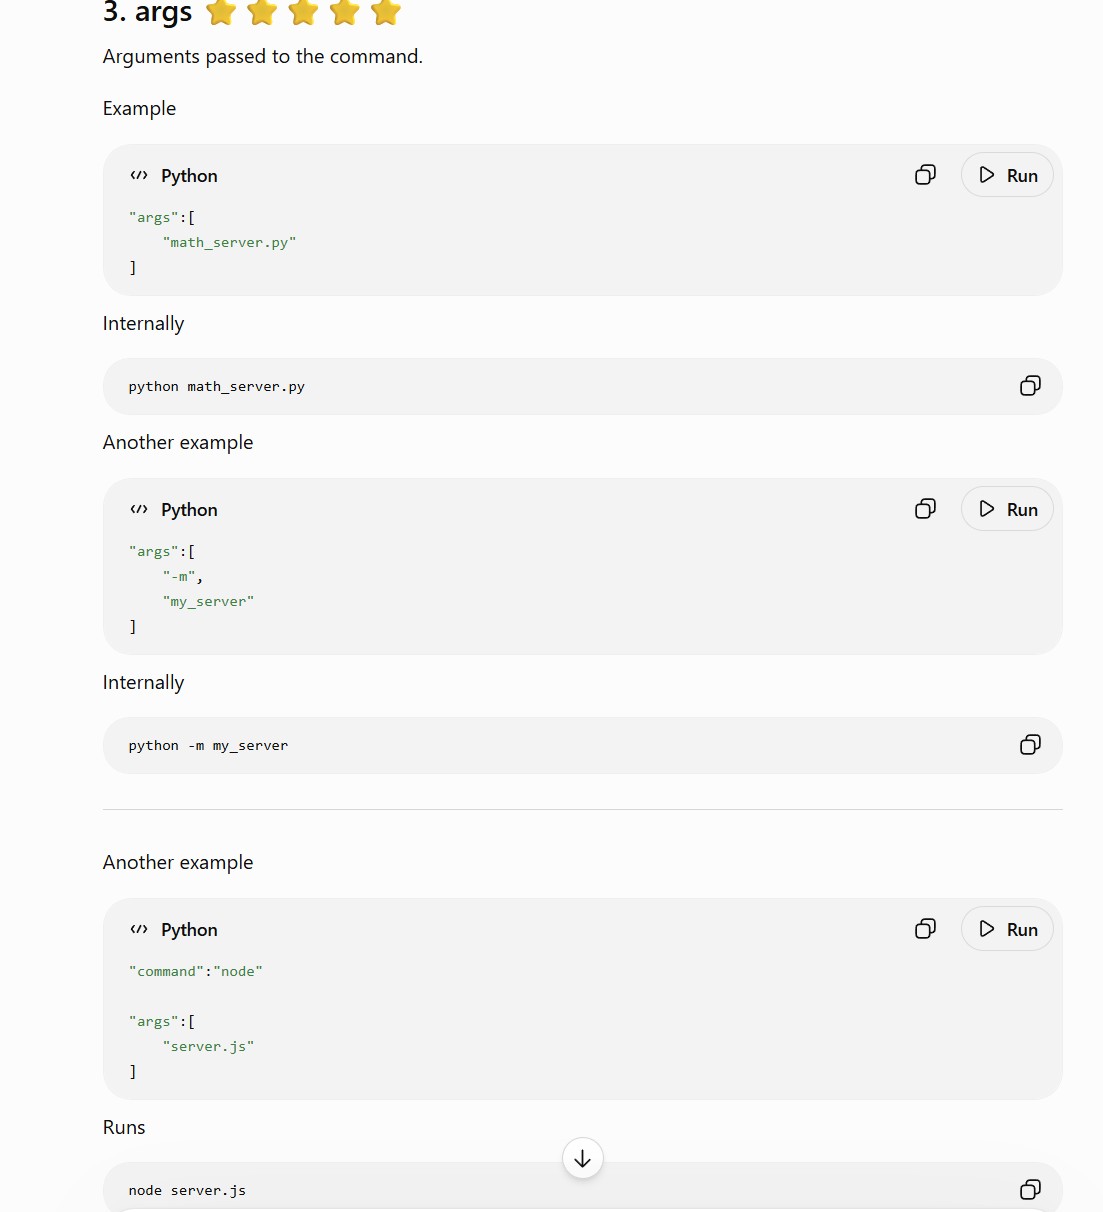This screenshot has width=1103, height=1212.
Task: Click the code icon in second Python block
Action: [139, 510]
